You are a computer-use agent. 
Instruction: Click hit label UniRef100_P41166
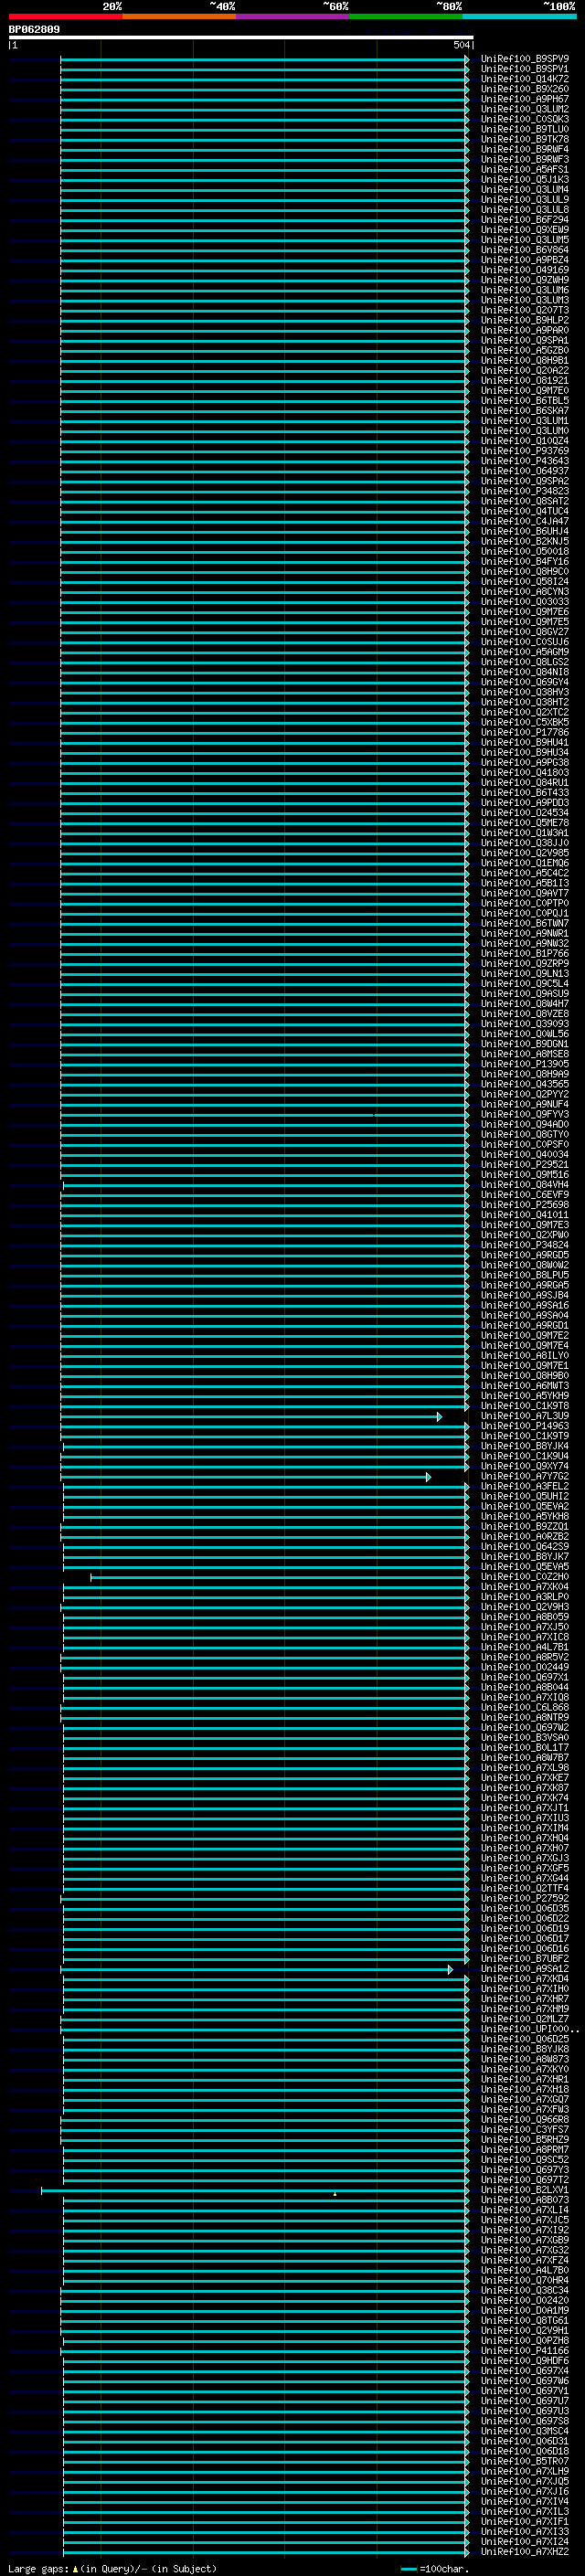[x=525, y=2351]
